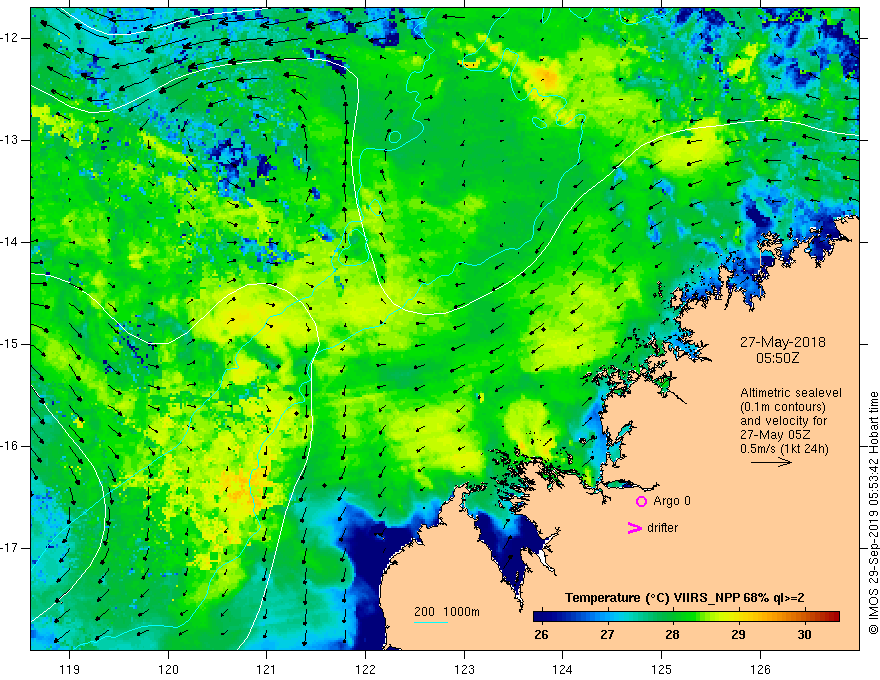
Task: Click the colorbar tick label 29
Action: [739, 635]
